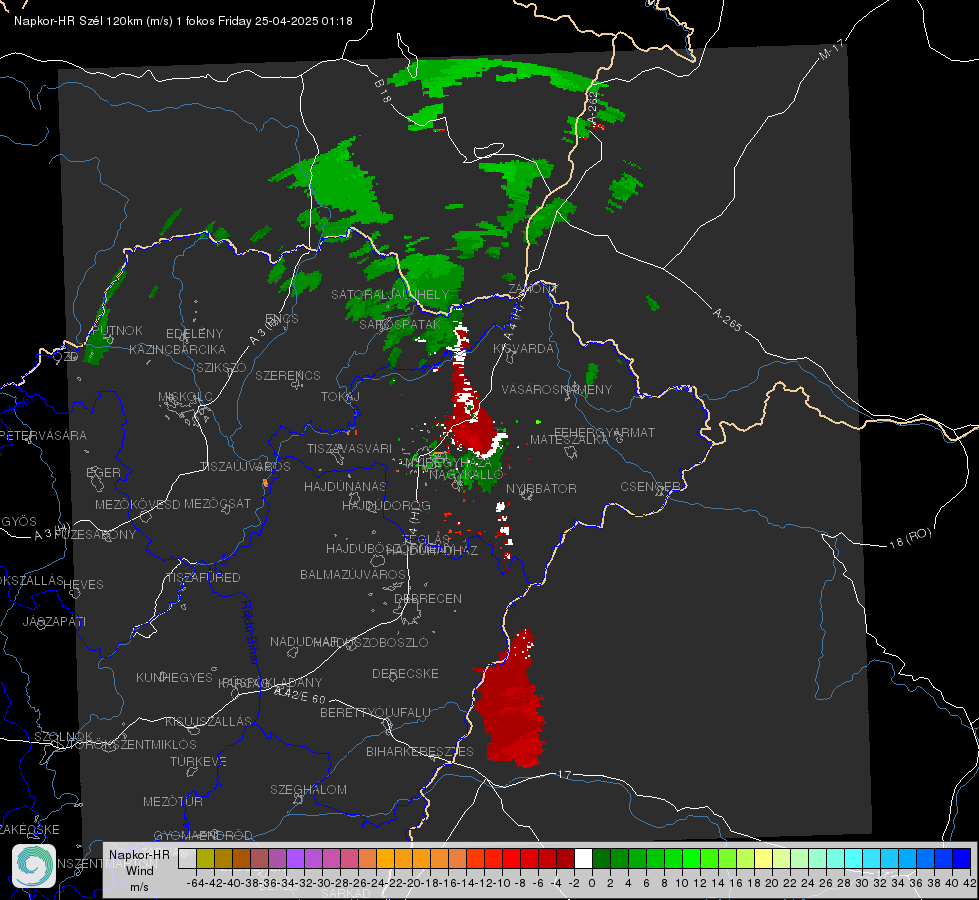Click the MEZŐCSÁT town label

pos(217,503)
